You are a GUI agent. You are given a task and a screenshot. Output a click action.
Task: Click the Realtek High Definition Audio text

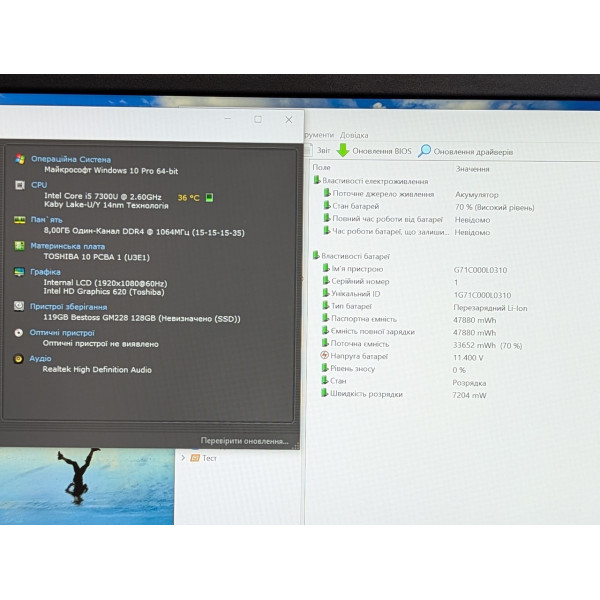97,369
